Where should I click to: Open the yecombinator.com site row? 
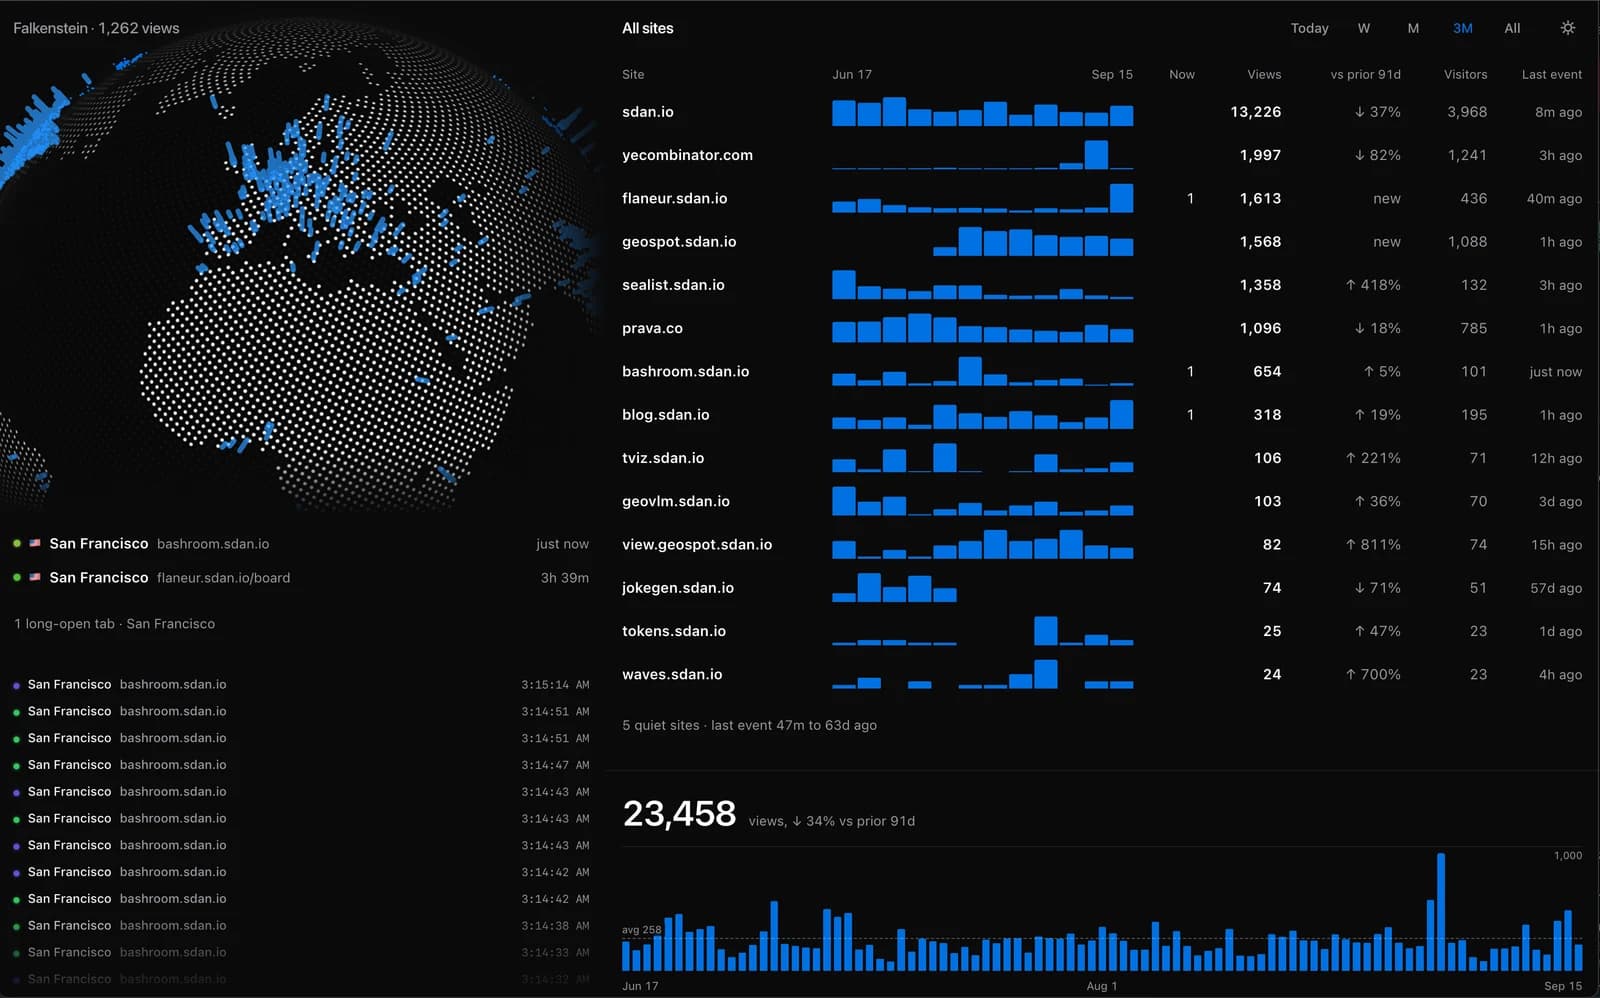click(1102, 155)
